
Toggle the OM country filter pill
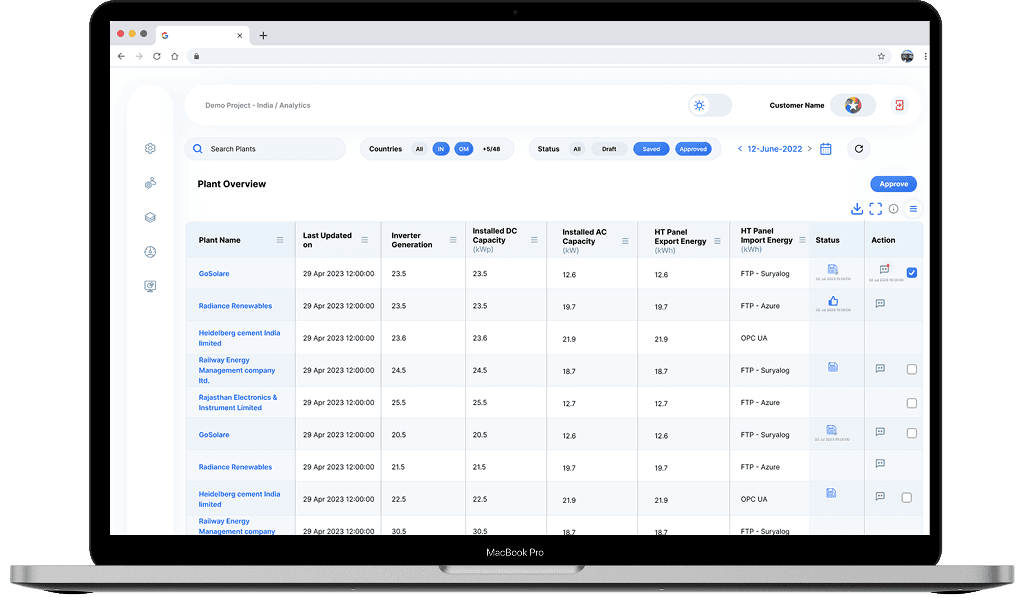tap(464, 149)
